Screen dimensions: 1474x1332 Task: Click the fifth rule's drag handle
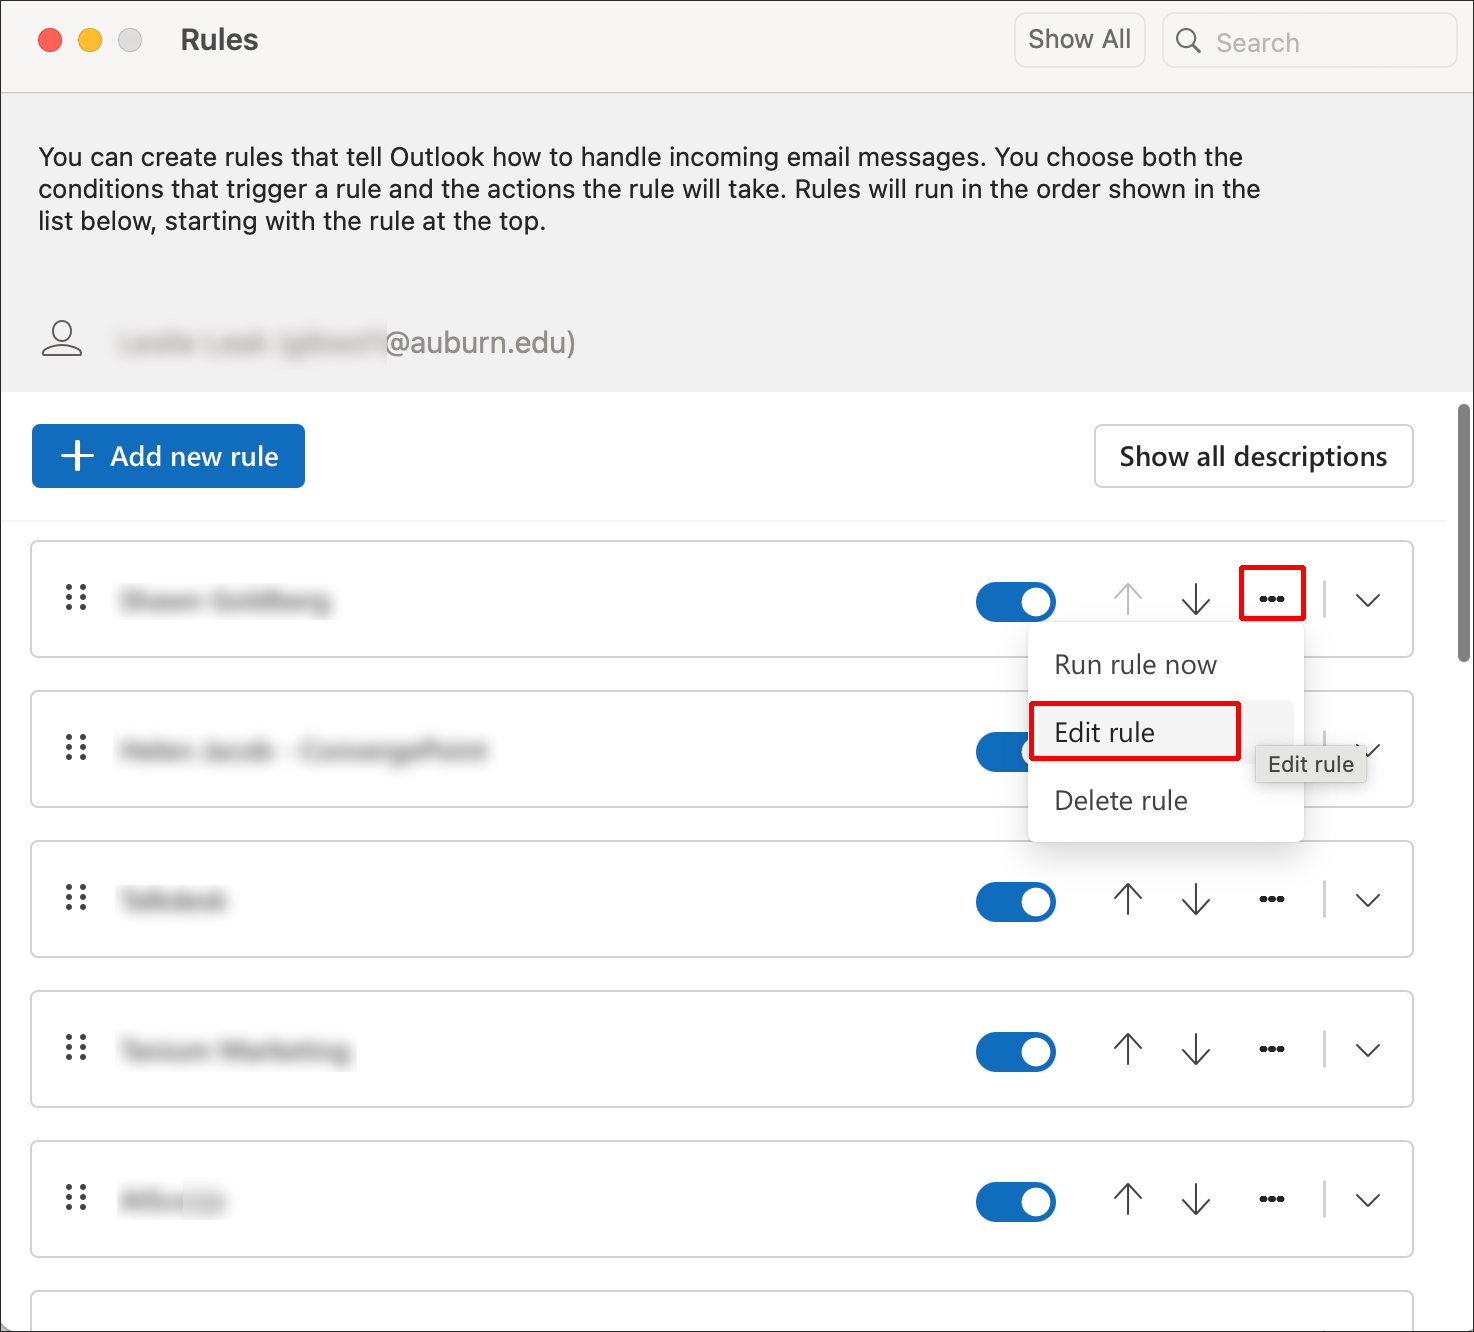click(76, 1197)
